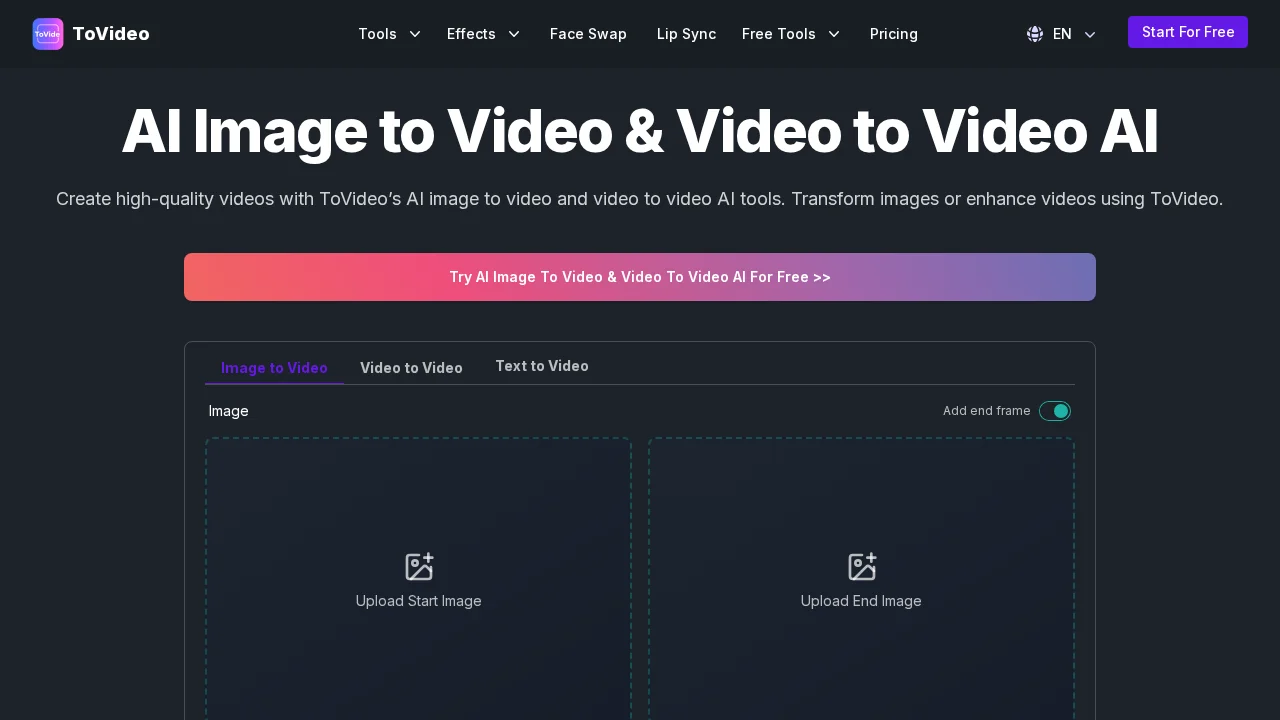The width and height of the screenshot is (1280, 720).
Task: Click Start For Free
Action: tap(1187, 32)
